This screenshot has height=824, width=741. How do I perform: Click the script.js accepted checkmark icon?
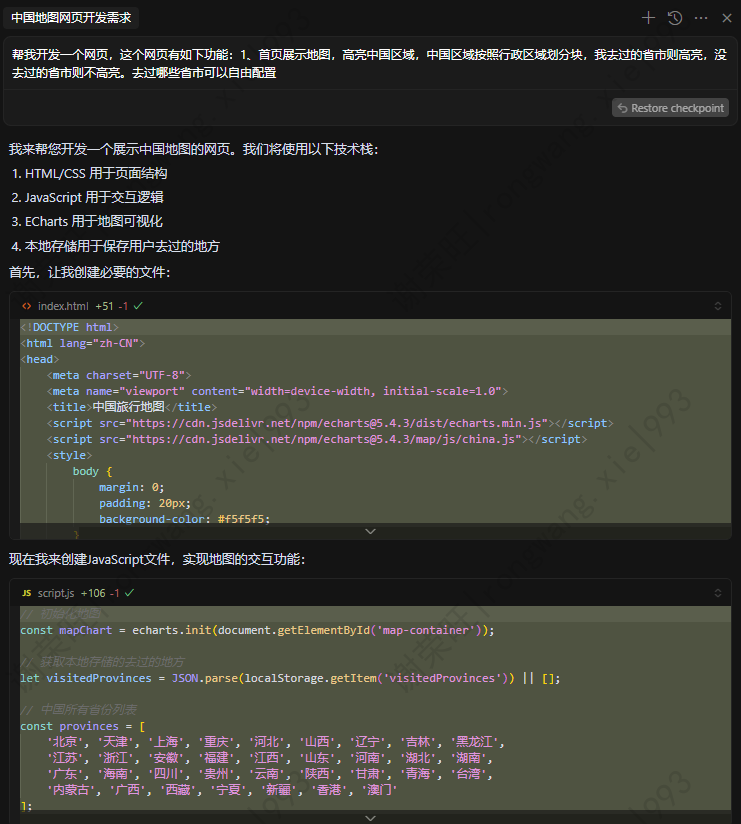[x=129, y=593]
